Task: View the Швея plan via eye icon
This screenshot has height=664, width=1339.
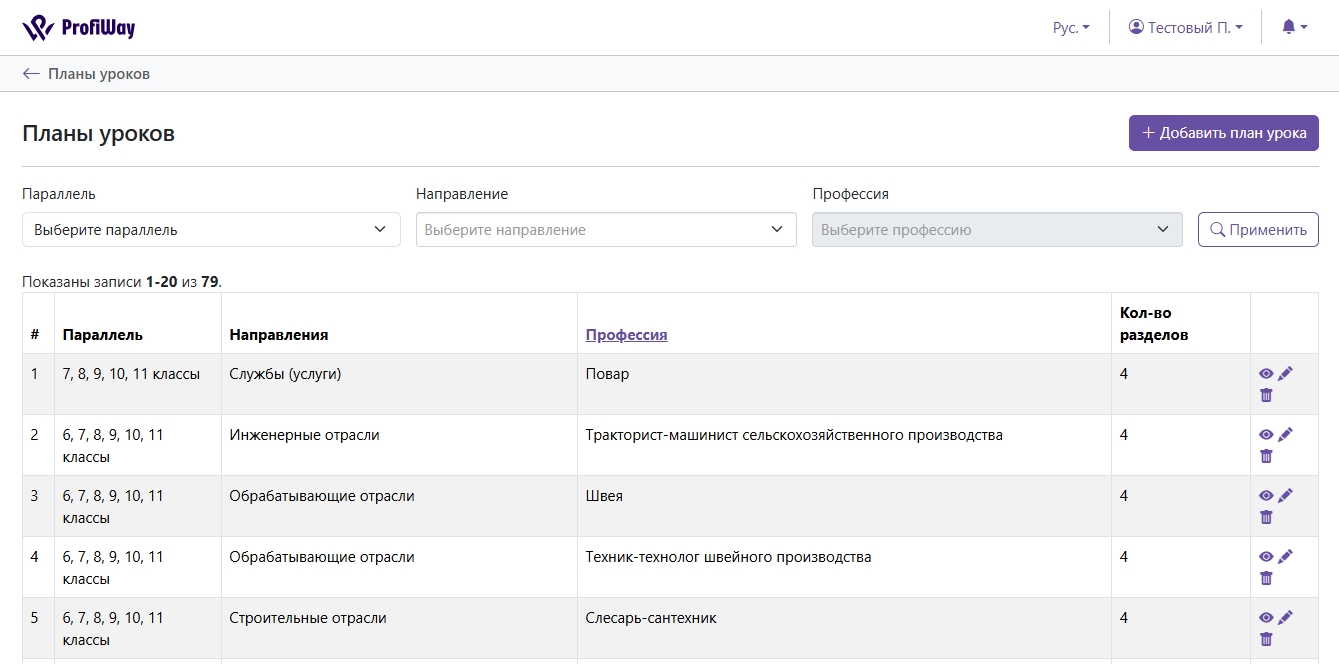Action: coord(1266,496)
